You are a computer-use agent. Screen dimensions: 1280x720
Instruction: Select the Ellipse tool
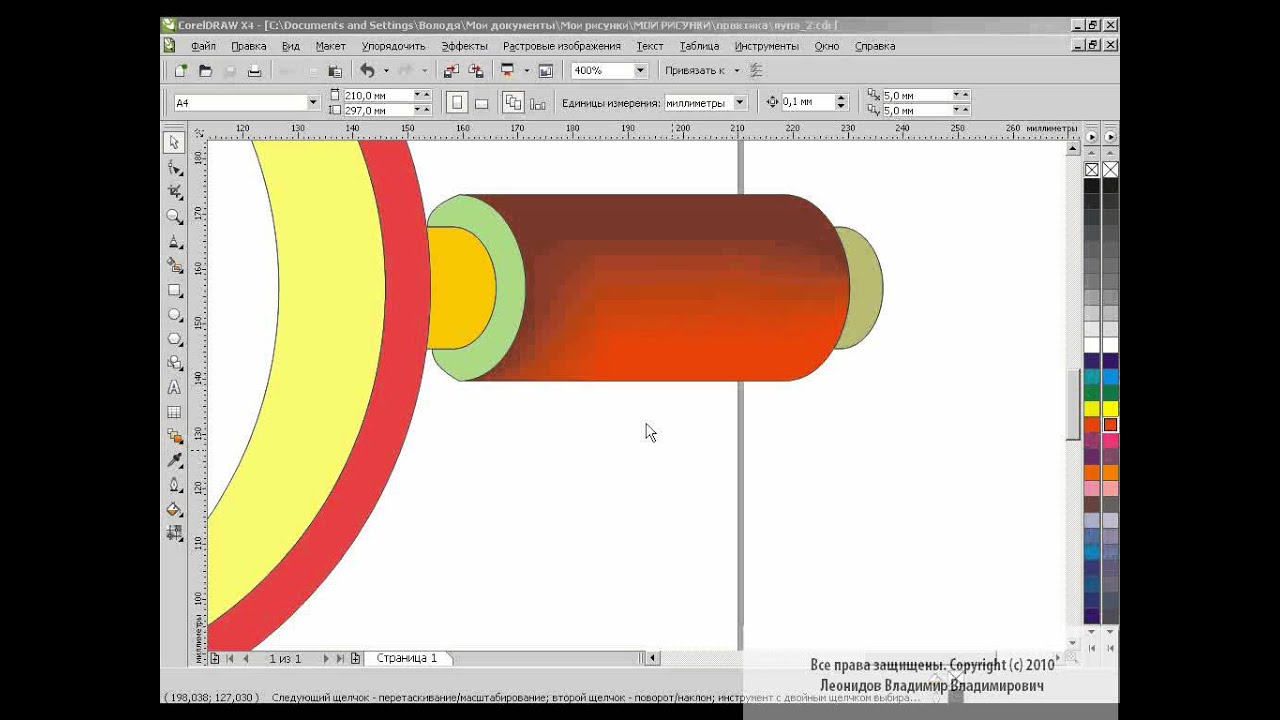tap(174, 315)
